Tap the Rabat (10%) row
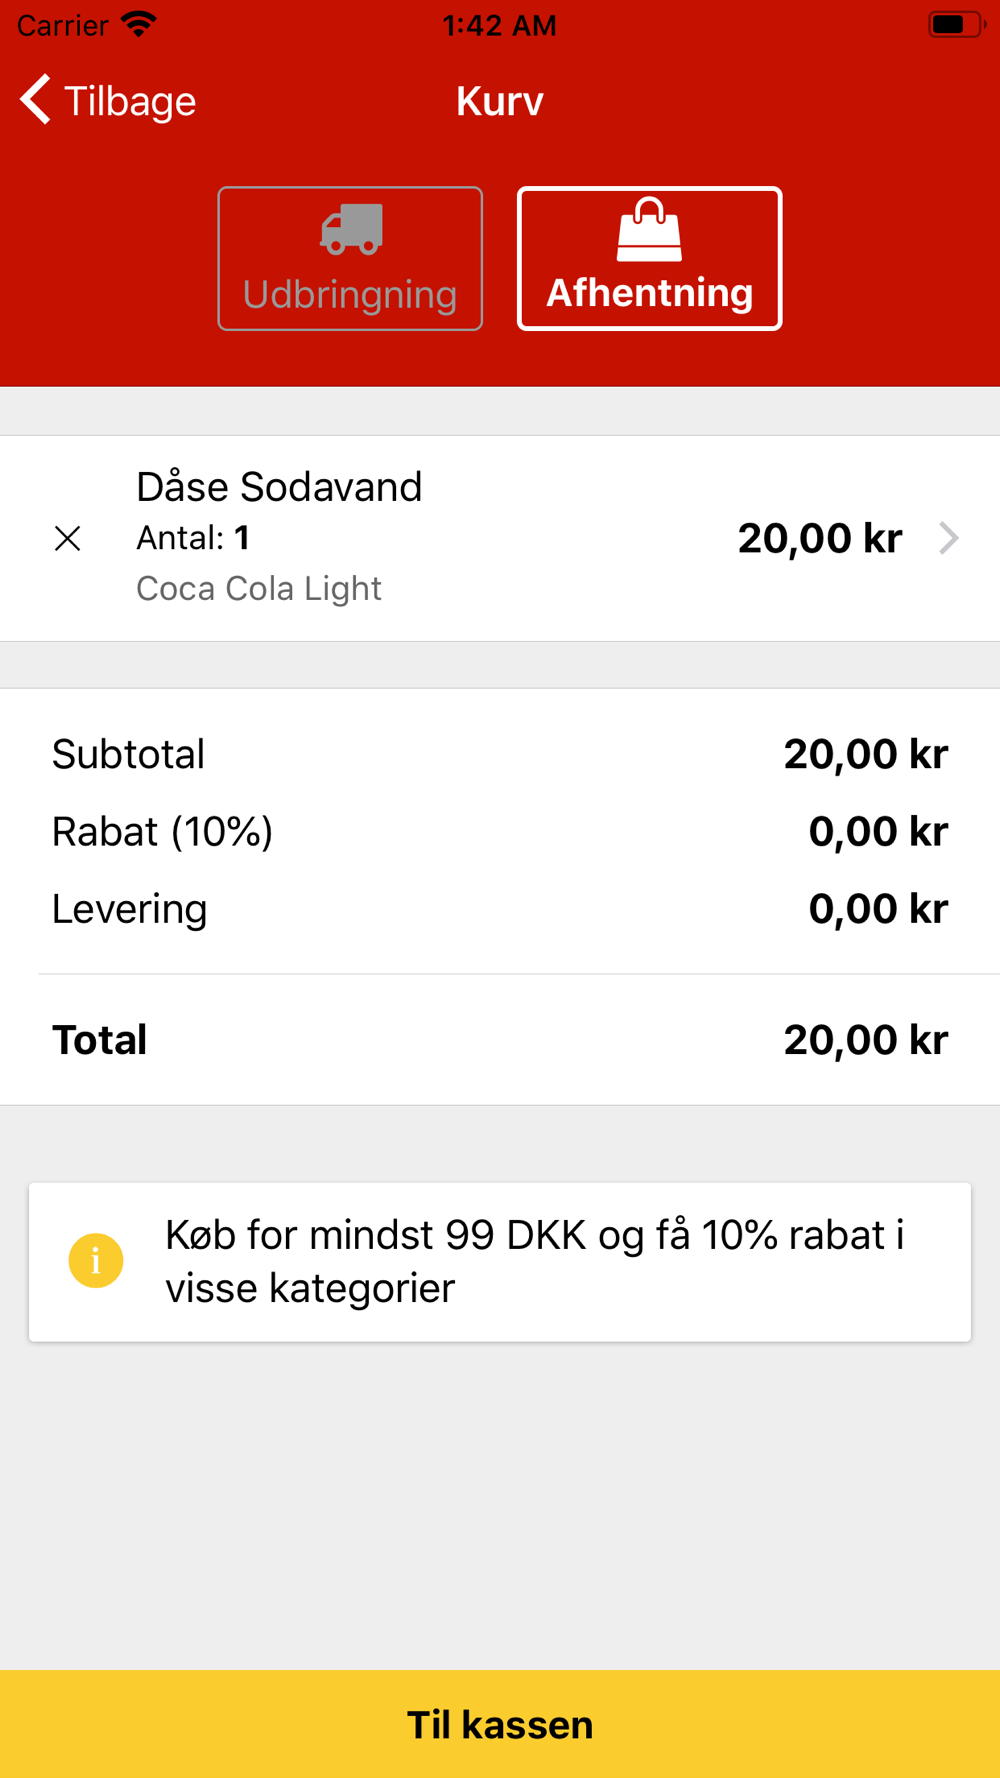This screenshot has width=1000, height=1778. (500, 831)
